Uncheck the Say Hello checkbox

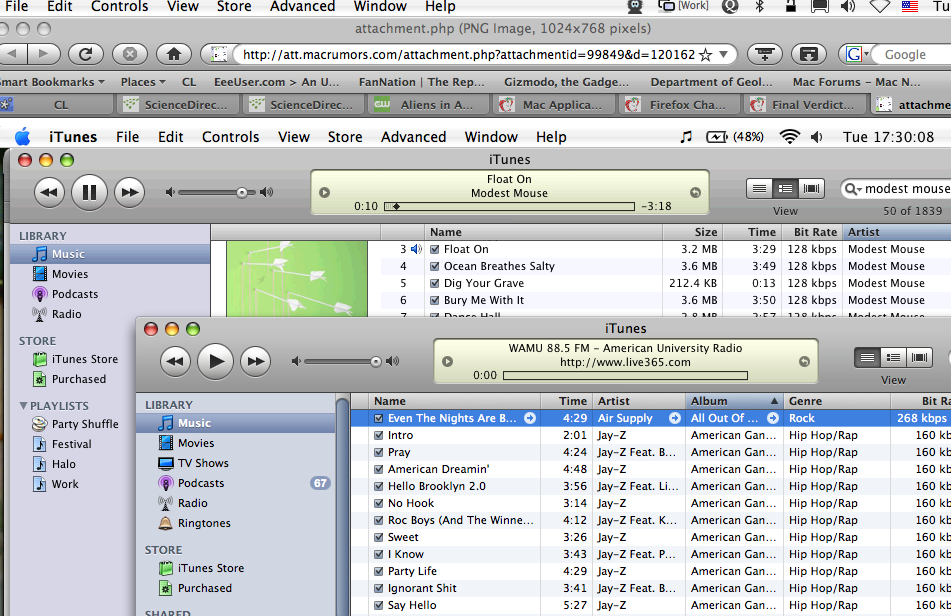tap(378, 605)
